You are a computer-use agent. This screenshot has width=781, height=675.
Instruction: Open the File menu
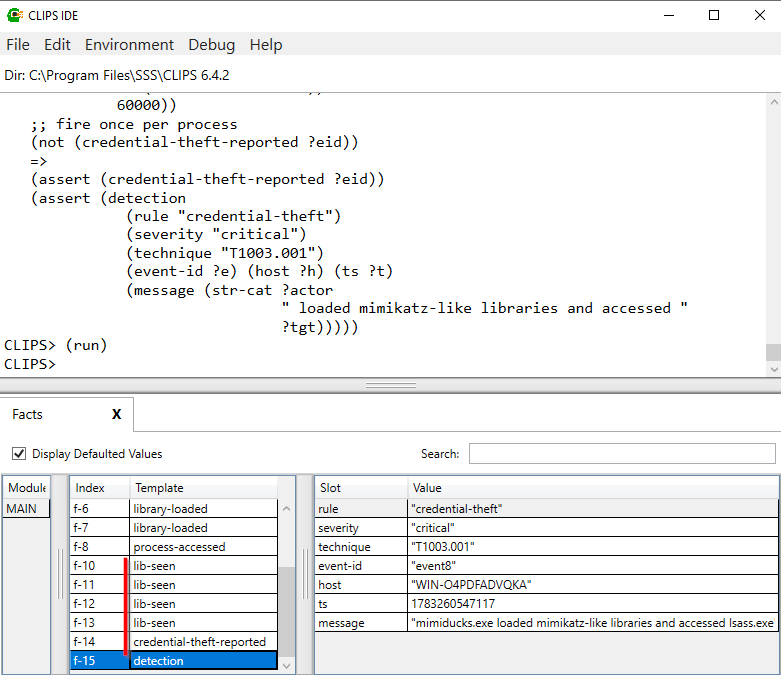click(x=18, y=45)
